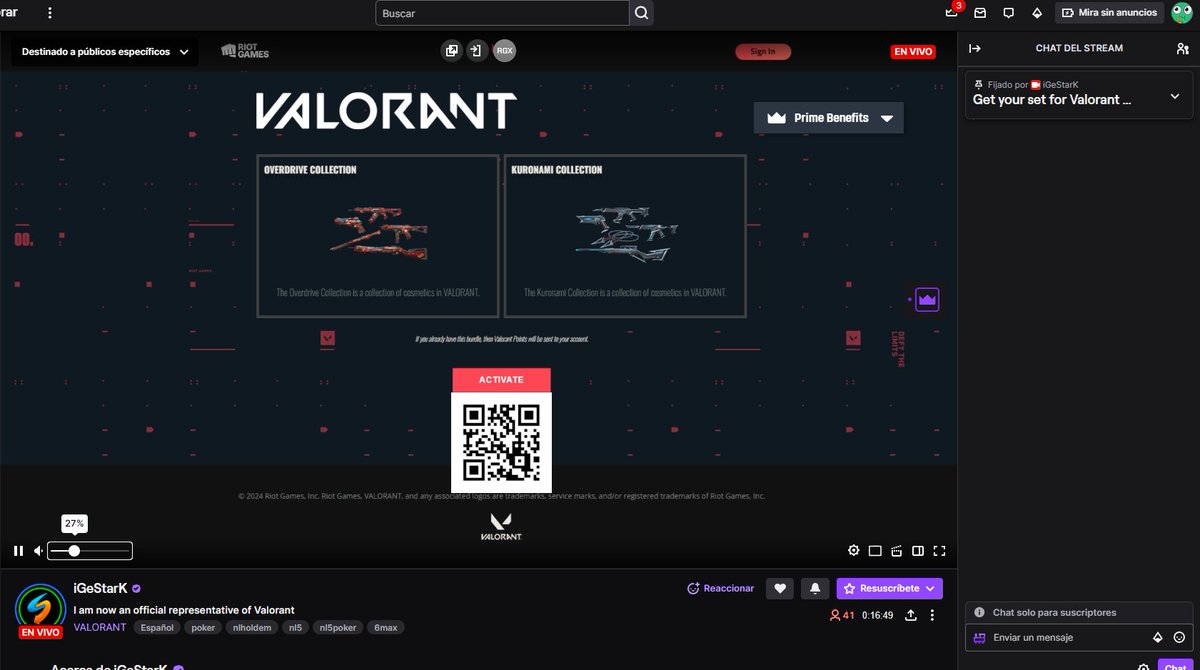Click the channel points icon in chat input

click(x=979, y=637)
